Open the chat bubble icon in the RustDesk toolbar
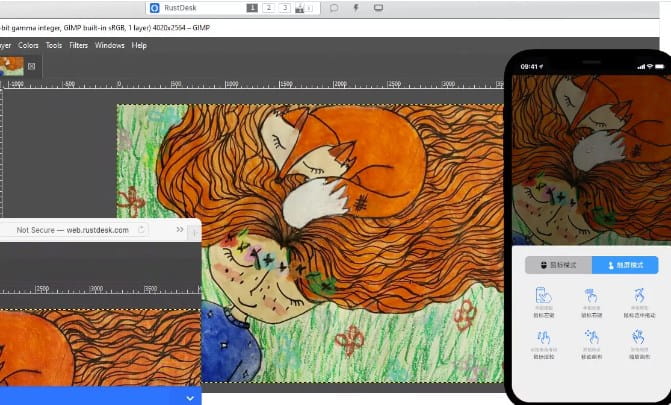671x405 pixels. [x=334, y=8]
